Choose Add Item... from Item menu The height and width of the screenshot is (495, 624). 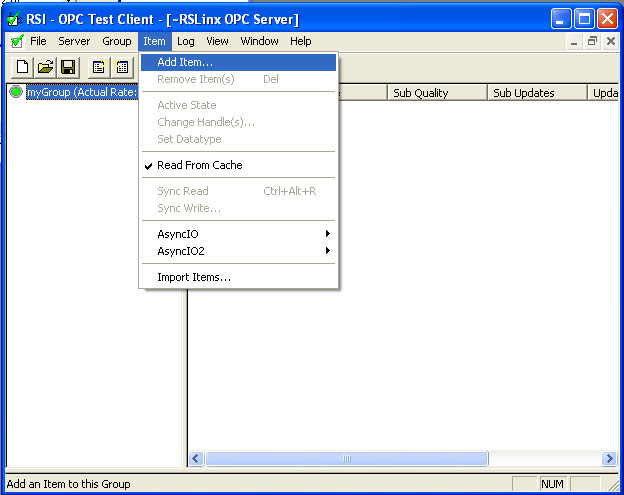tap(239, 62)
